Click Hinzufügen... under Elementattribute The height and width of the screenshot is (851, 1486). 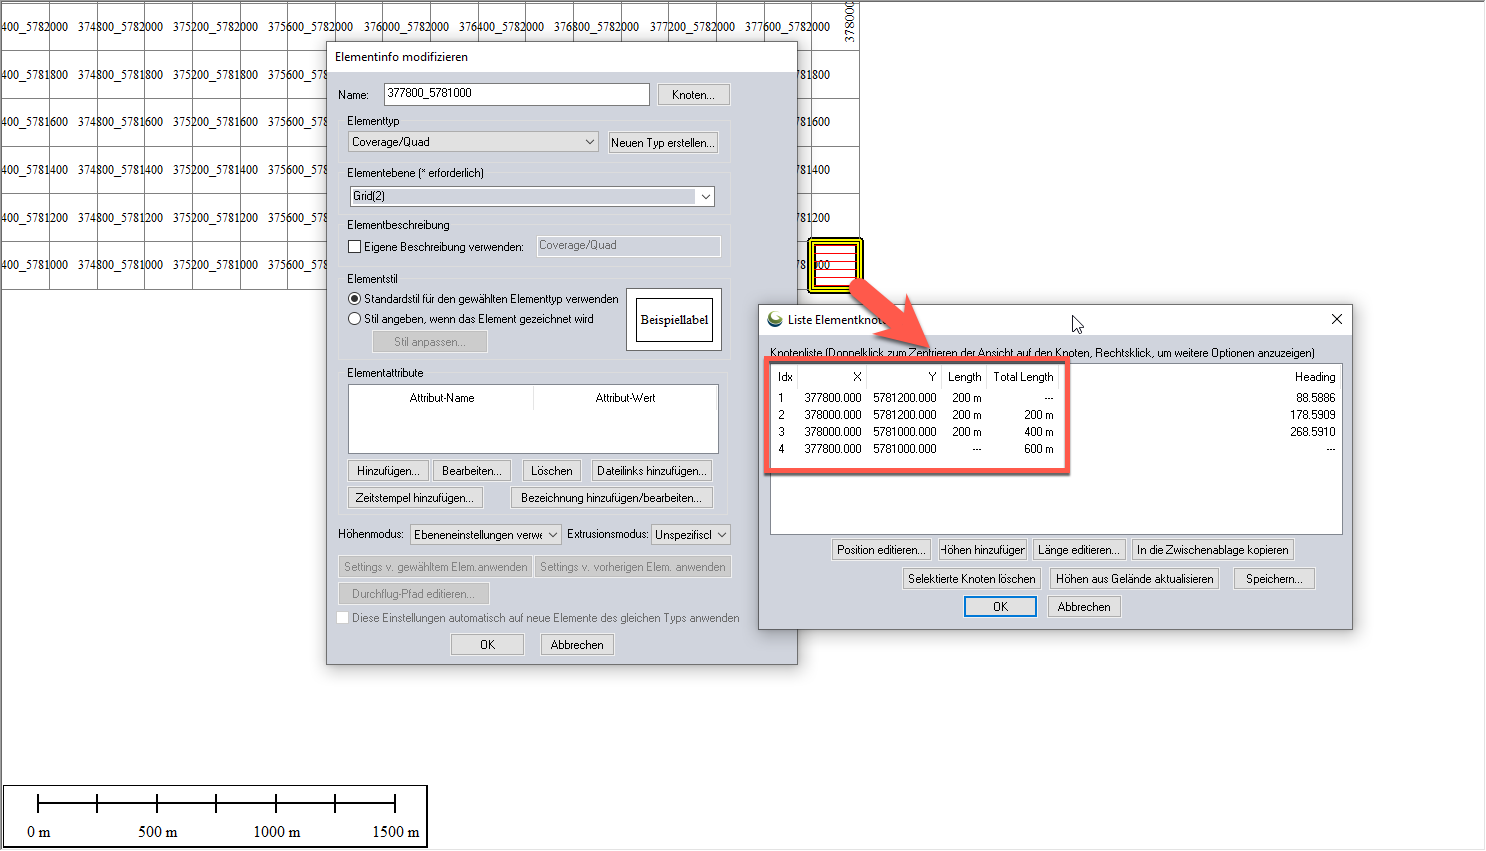click(389, 471)
